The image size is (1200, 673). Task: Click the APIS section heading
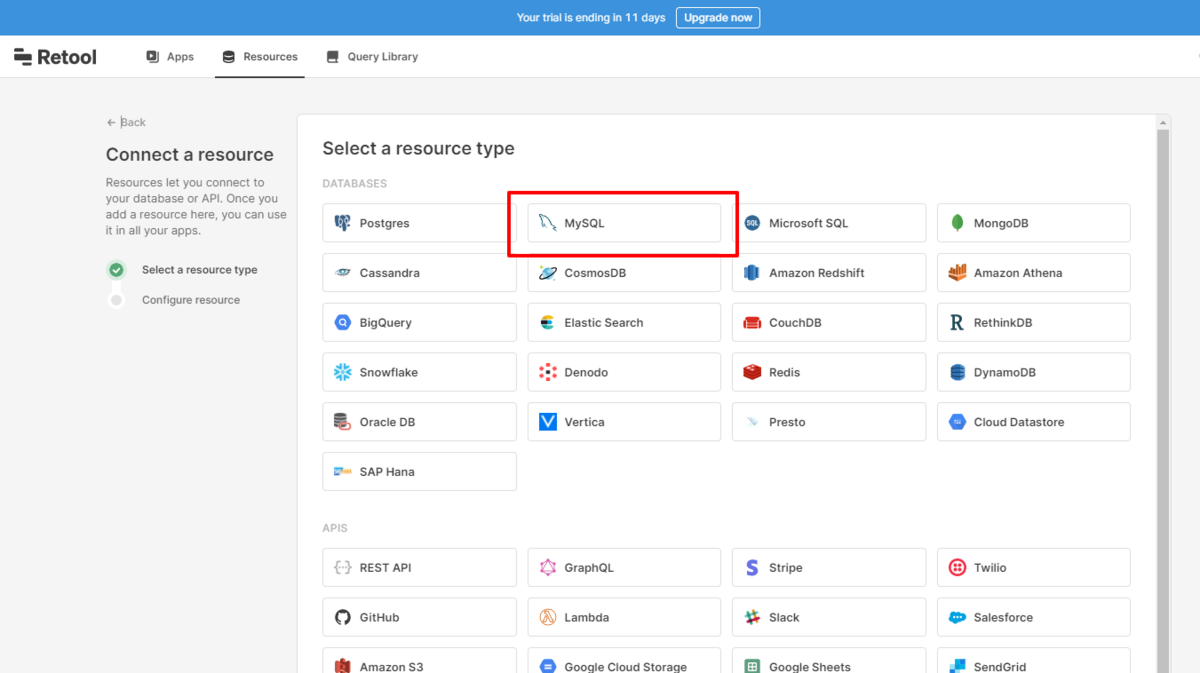(335, 528)
